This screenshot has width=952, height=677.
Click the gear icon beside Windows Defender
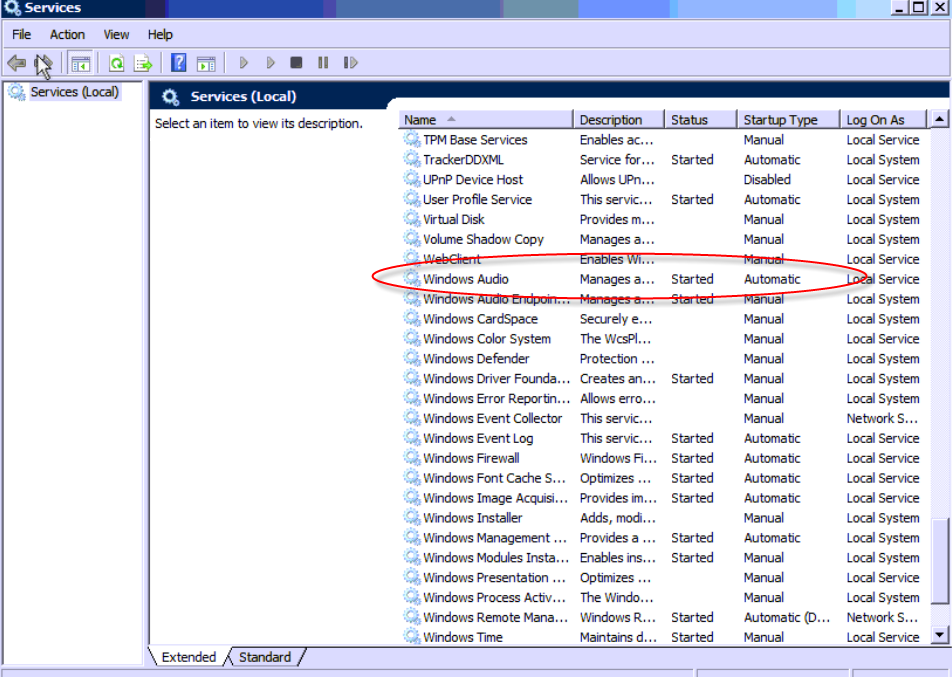coord(412,358)
